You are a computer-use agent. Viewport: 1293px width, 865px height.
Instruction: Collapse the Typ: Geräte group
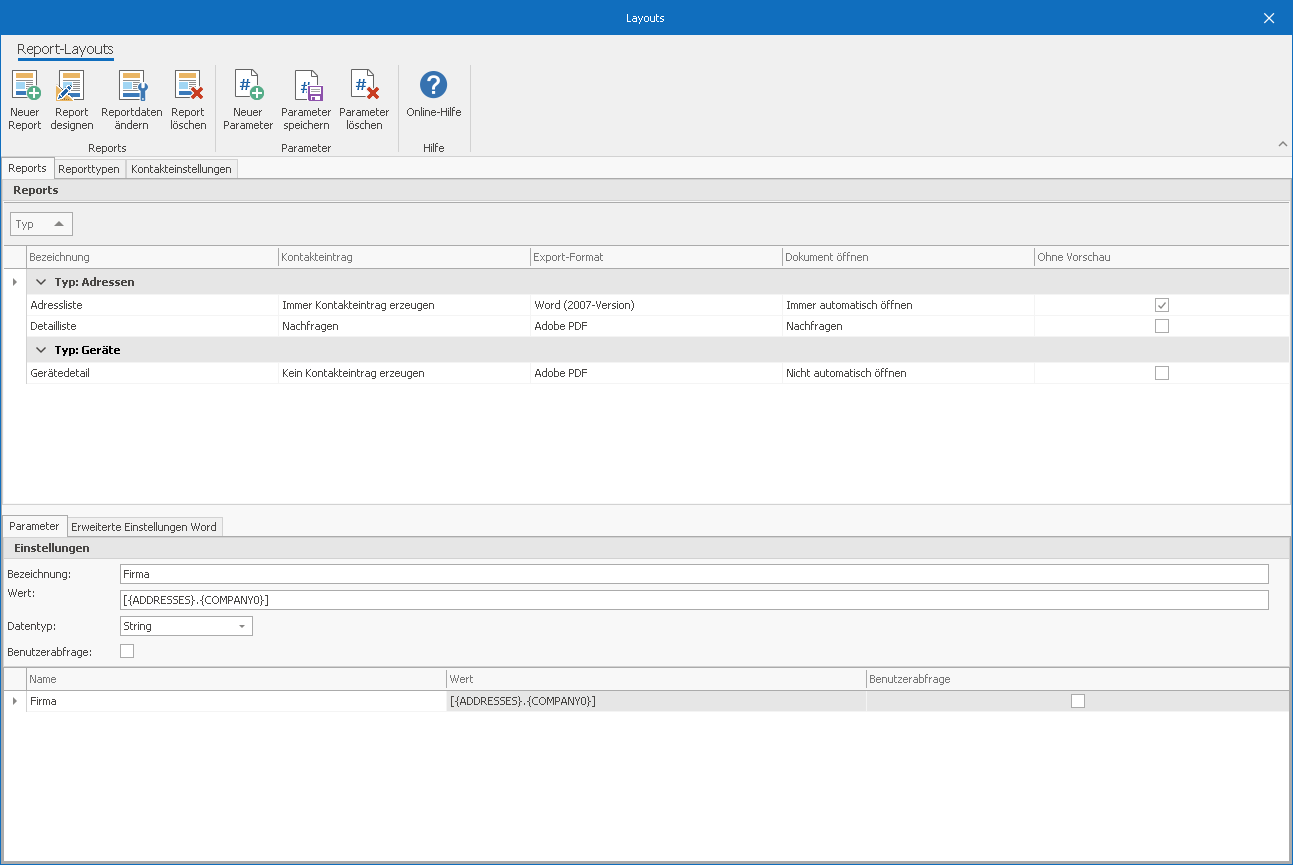(41, 350)
